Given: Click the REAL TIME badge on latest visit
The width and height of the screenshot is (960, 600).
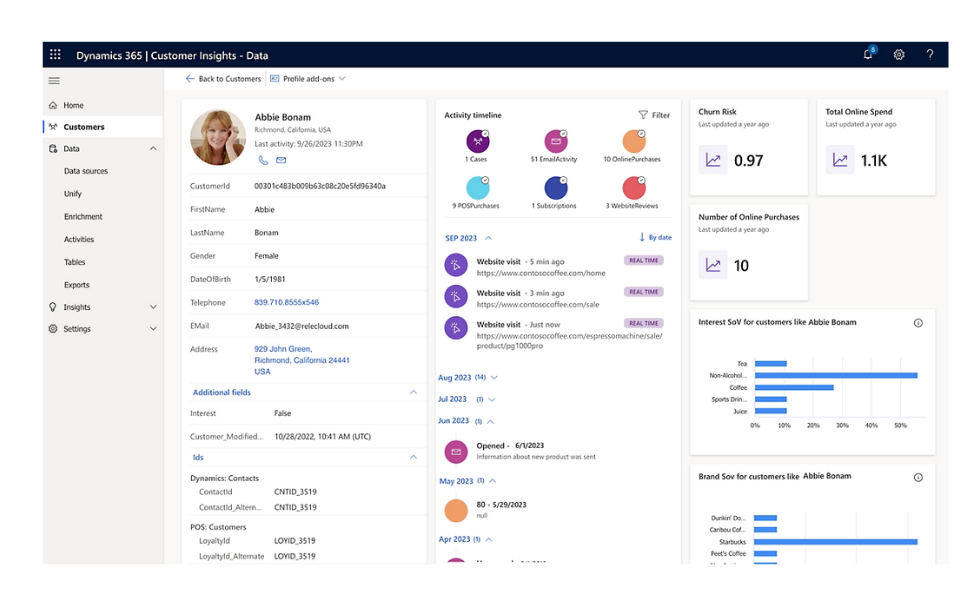Looking at the screenshot, I should click(x=643, y=323).
